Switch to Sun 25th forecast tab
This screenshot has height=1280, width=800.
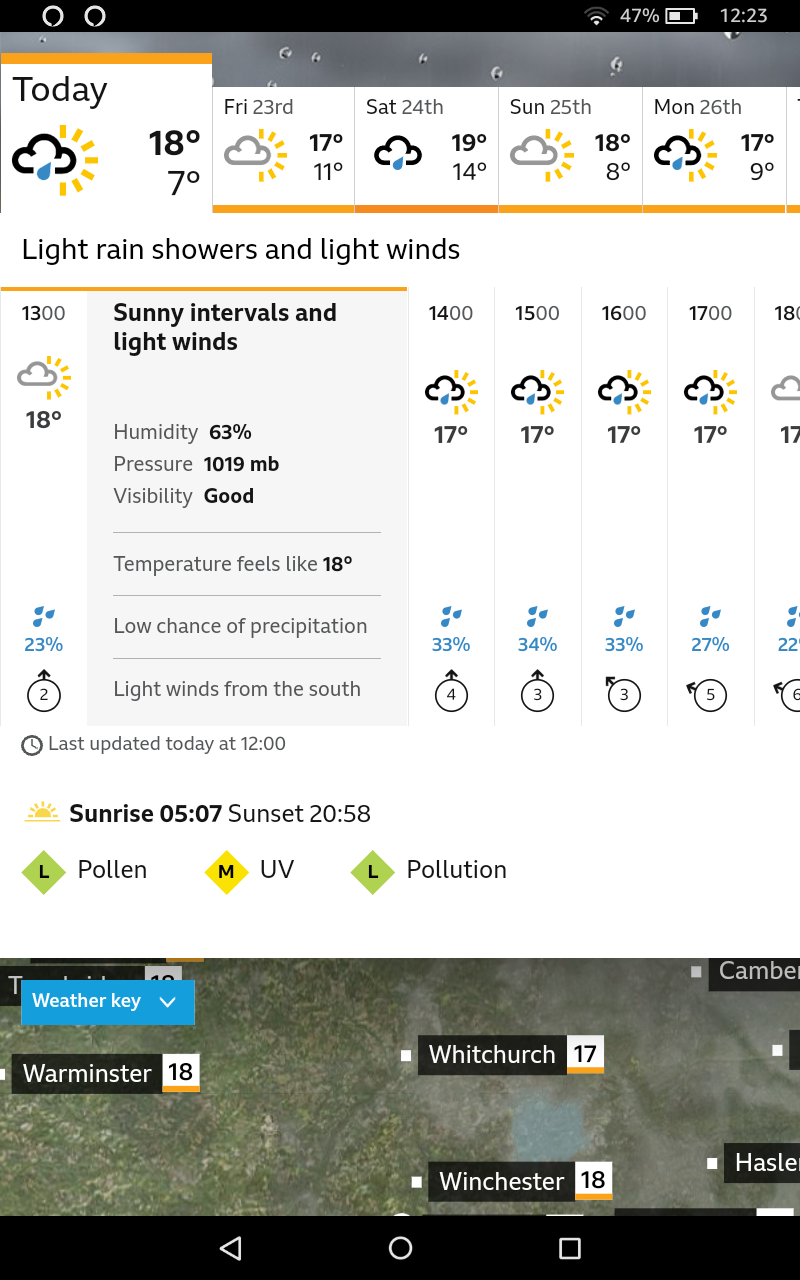pos(571,150)
